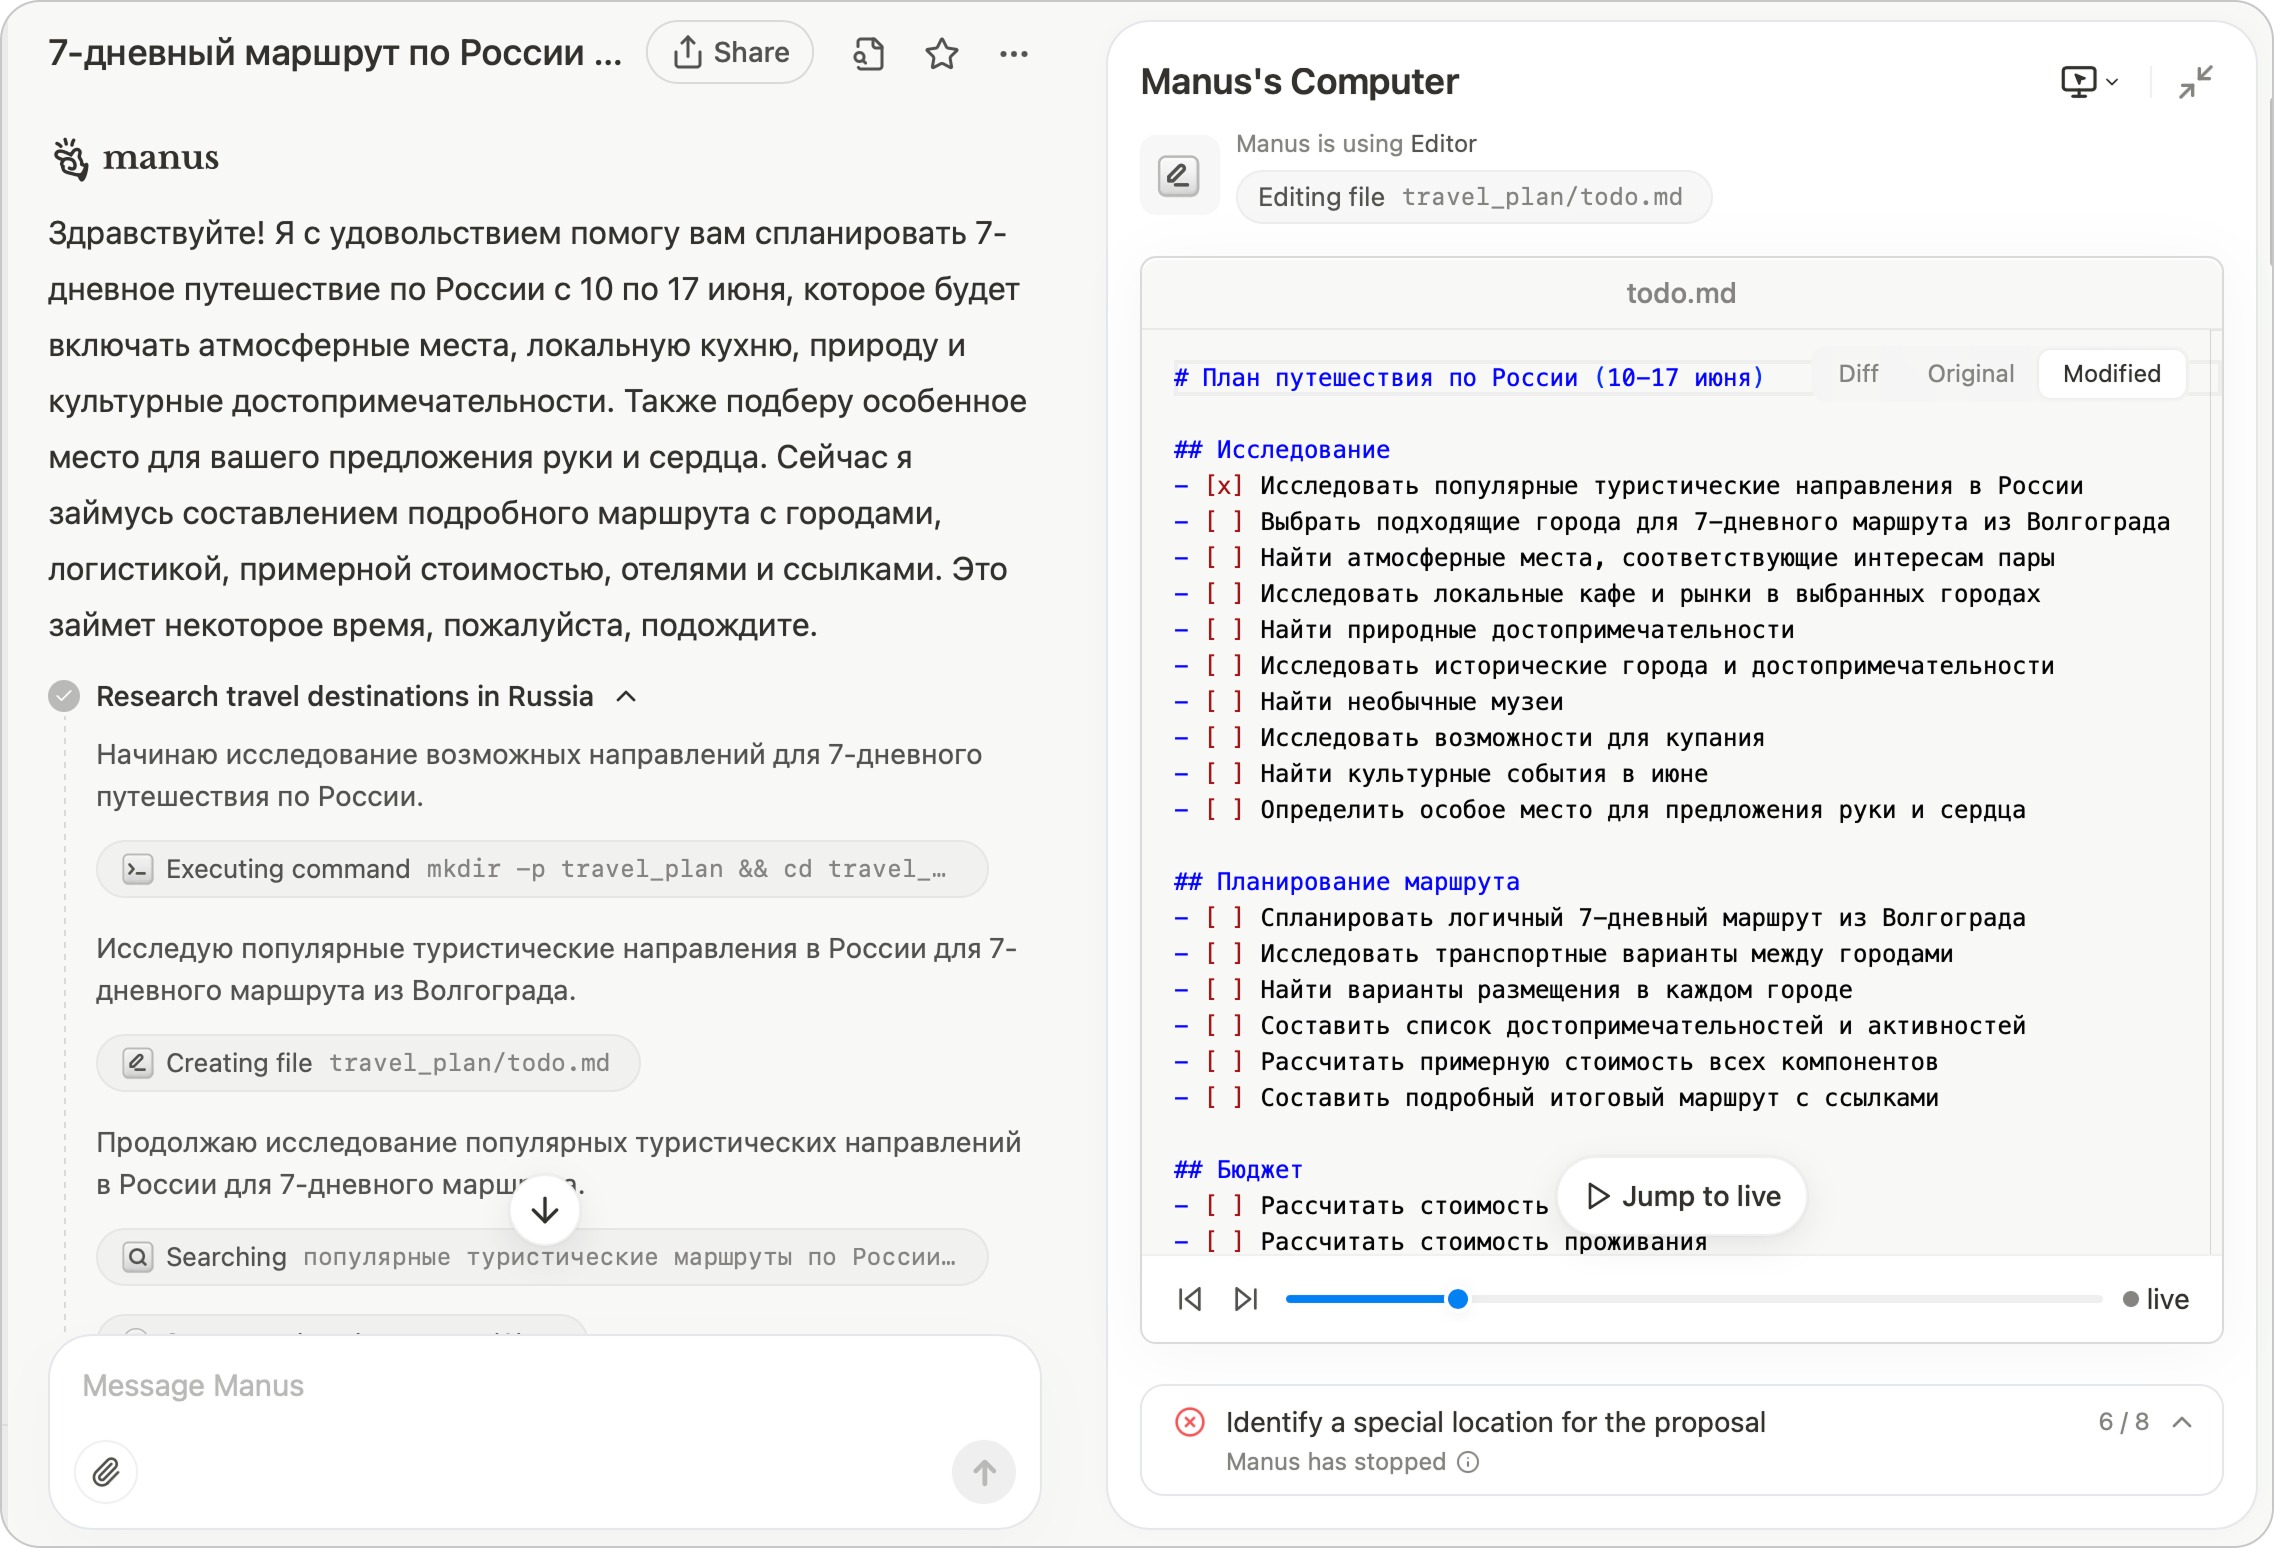
Task: Click the checkbox for Найти атмосферные места
Action: coord(1224,558)
